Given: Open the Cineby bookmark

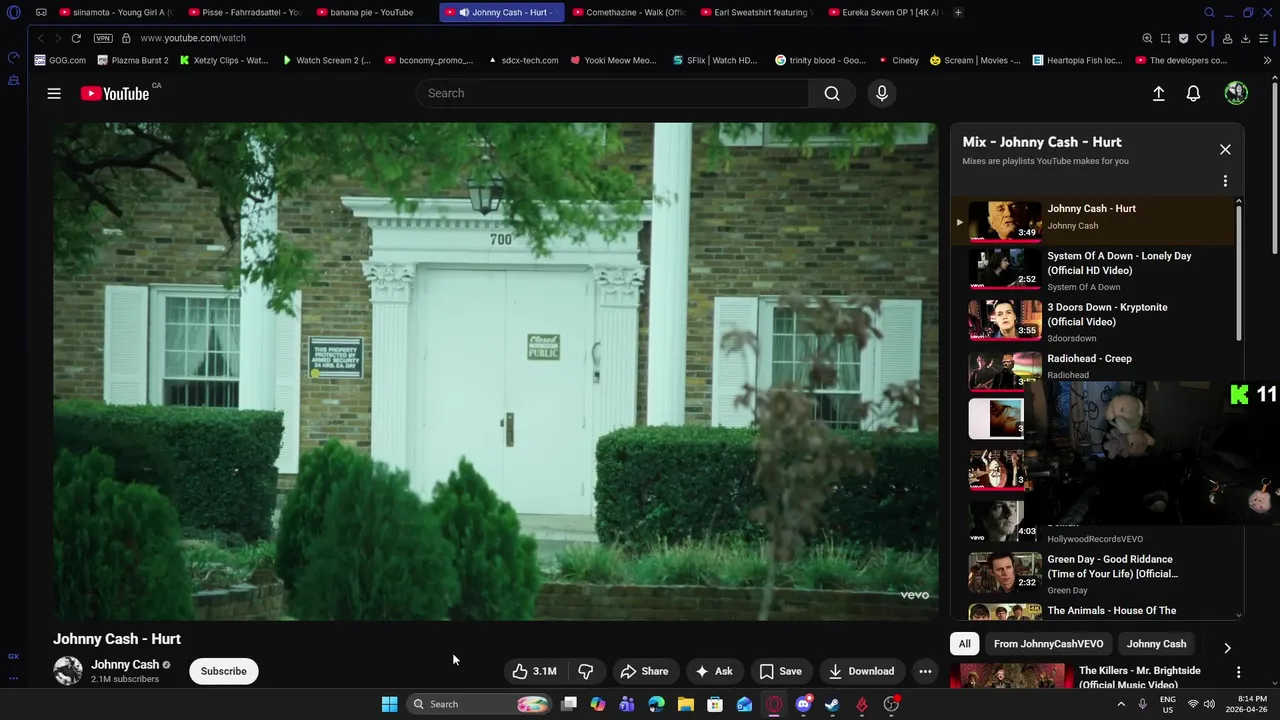Looking at the screenshot, I should coord(898,60).
